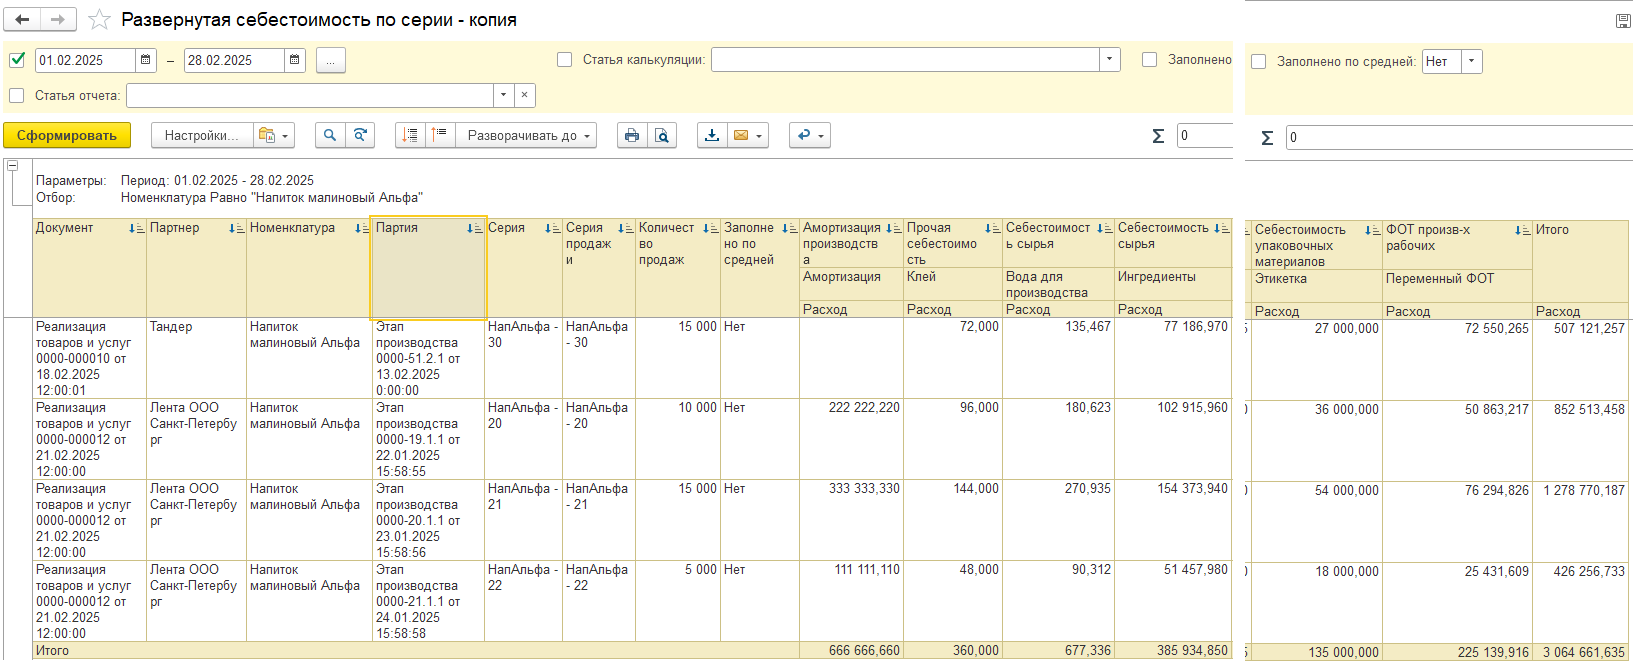Open calendar picker for end date 28.02.2025
This screenshot has height=662, width=1633.
pyautogui.click(x=295, y=60)
